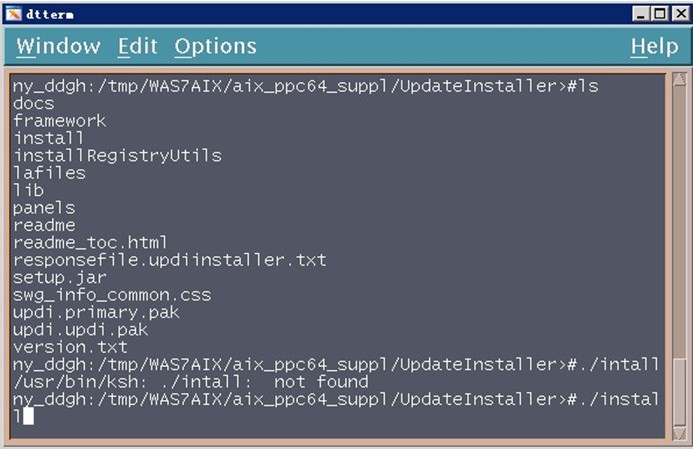
Task: Click the responsefile.updiinstaller.txt line
Action: (x=169, y=260)
